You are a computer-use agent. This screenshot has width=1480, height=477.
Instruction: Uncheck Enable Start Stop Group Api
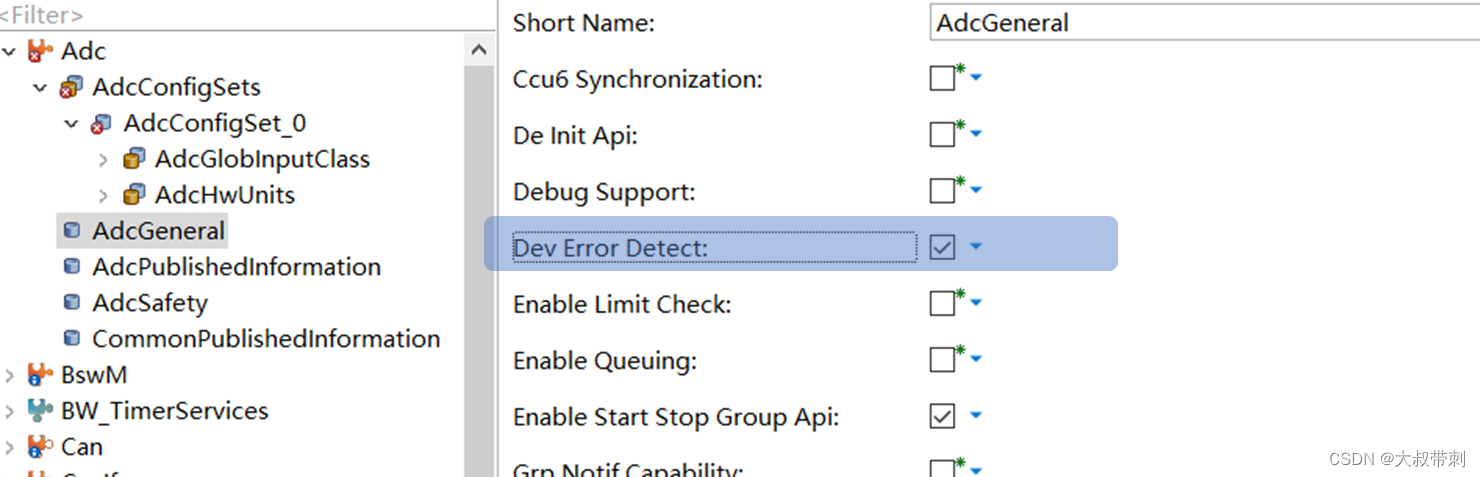[x=942, y=415]
